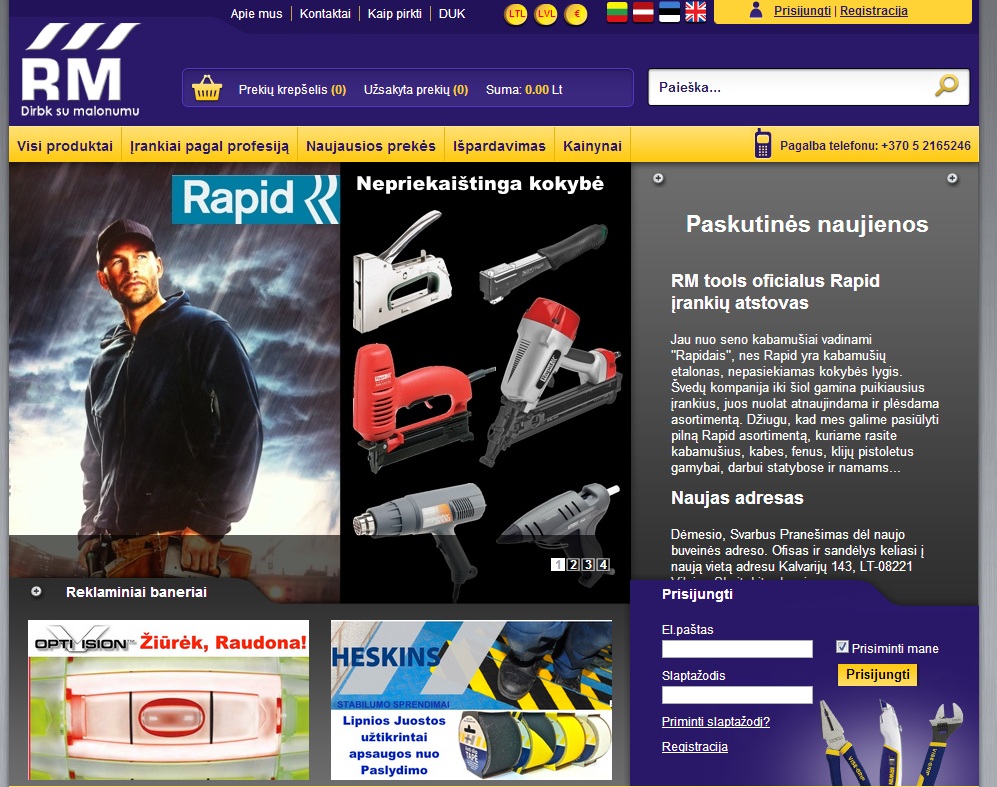The width and height of the screenshot is (997, 787).
Task: Tick the Prisiminti mane checkbox
Action: coord(842,647)
